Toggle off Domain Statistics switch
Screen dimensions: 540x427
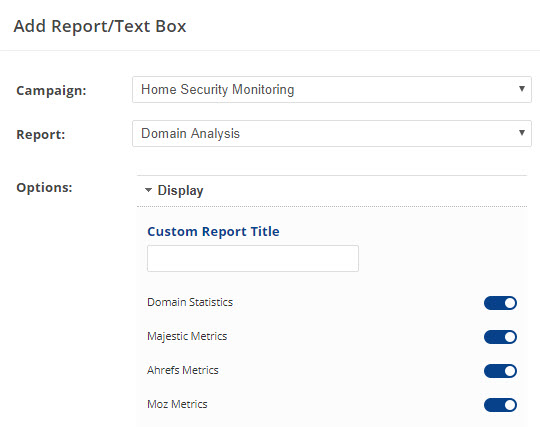tap(500, 303)
